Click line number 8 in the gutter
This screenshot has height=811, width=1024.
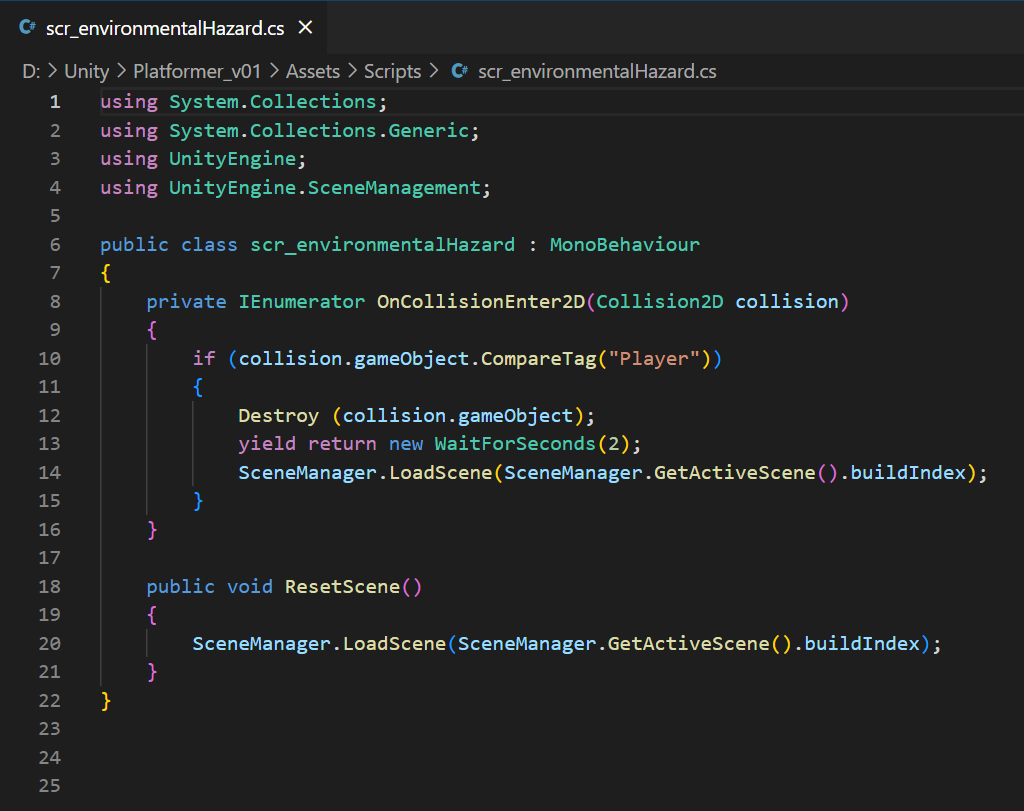[x=54, y=301]
